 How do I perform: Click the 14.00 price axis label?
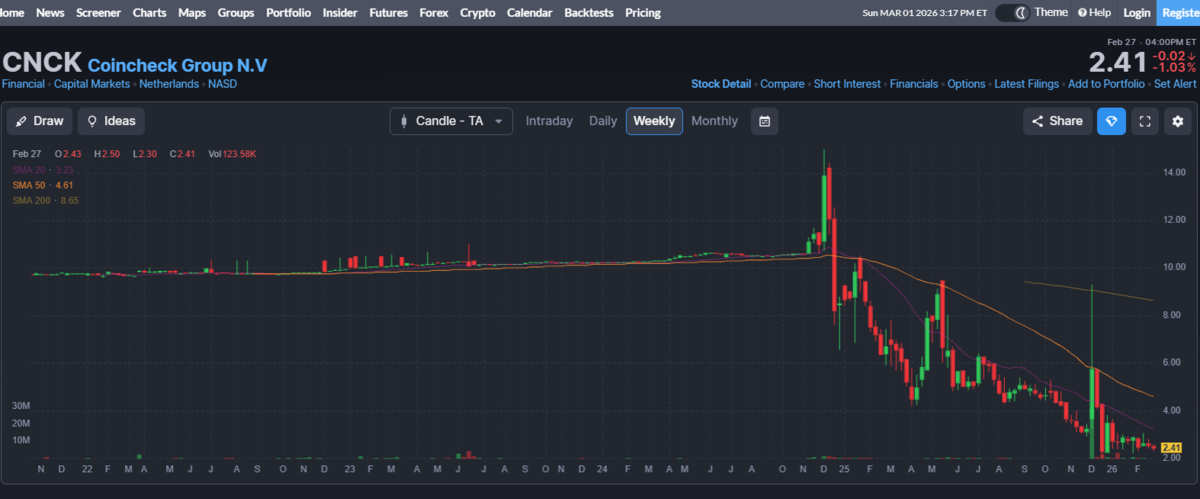point(1173,172)
